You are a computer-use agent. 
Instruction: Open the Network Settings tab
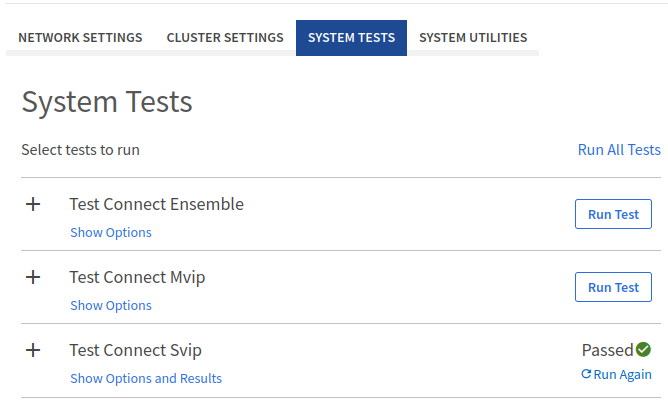point(80,38)
